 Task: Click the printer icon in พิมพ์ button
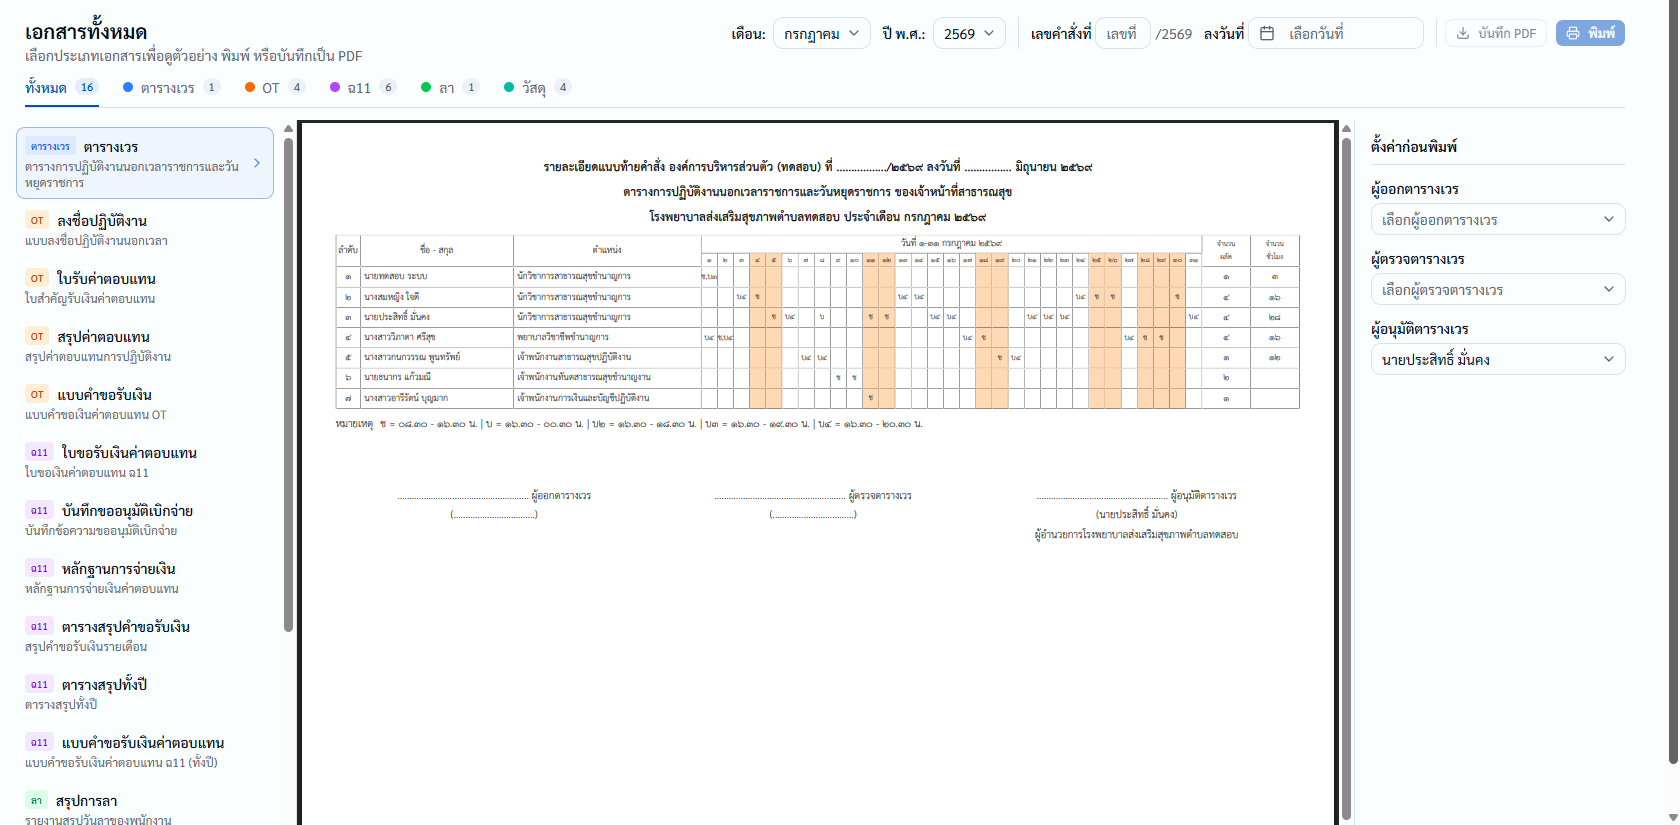(1573, 33)
